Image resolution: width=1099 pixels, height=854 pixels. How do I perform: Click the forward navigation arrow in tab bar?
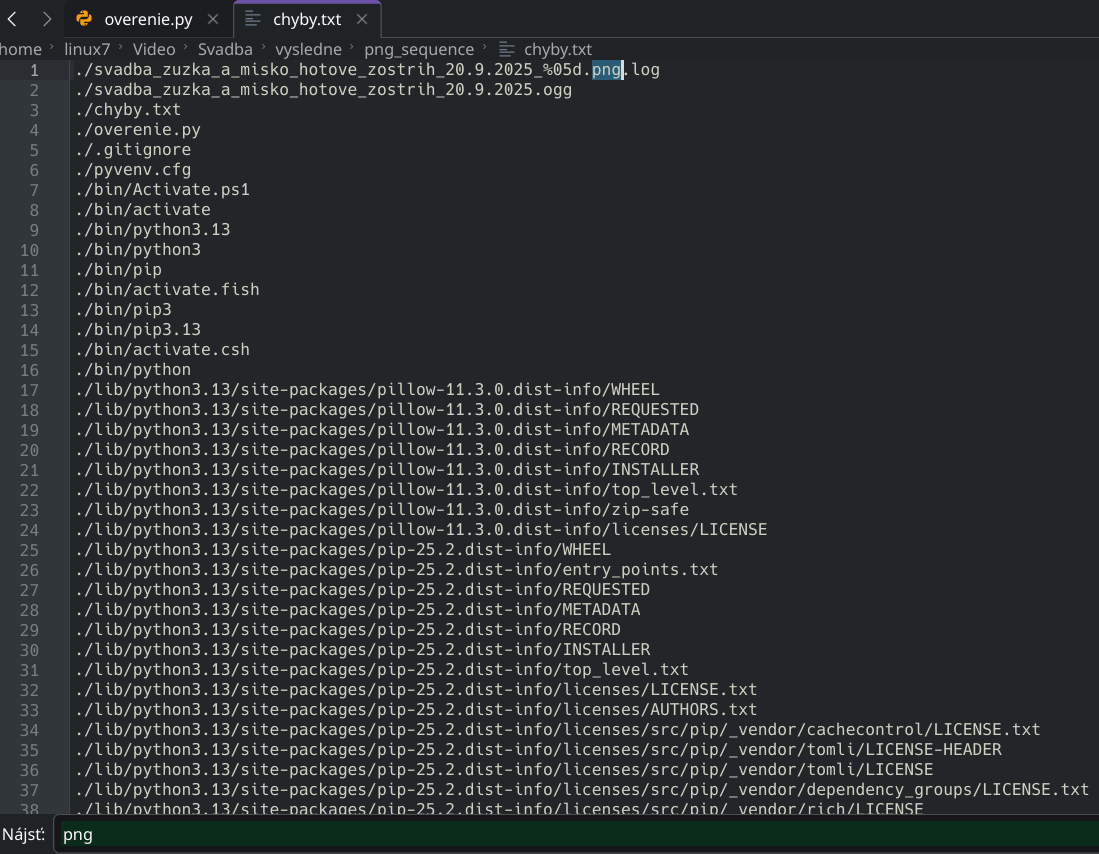[x=46, y=19]
